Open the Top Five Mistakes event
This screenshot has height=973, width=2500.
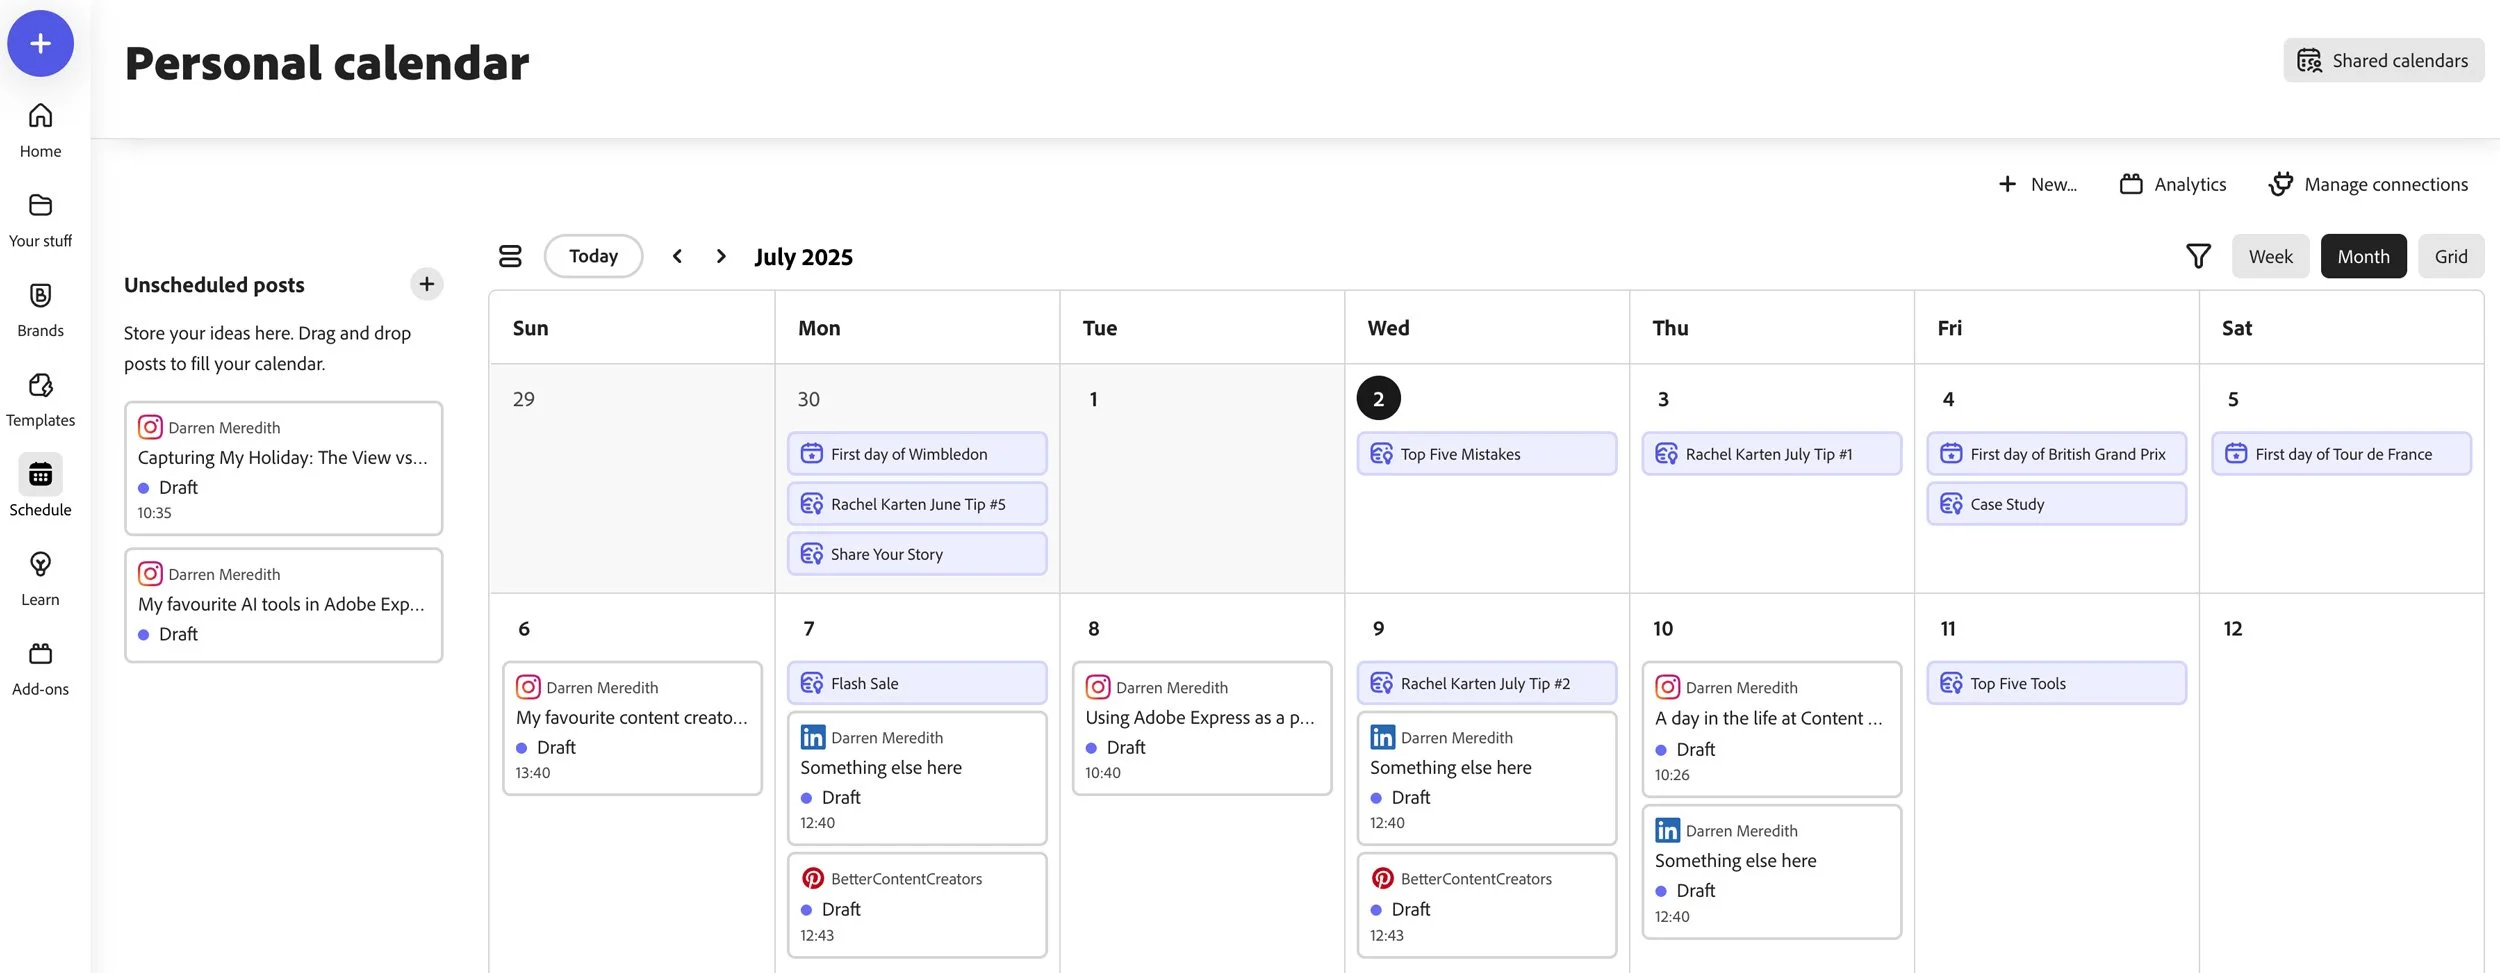pos(1486,454)
